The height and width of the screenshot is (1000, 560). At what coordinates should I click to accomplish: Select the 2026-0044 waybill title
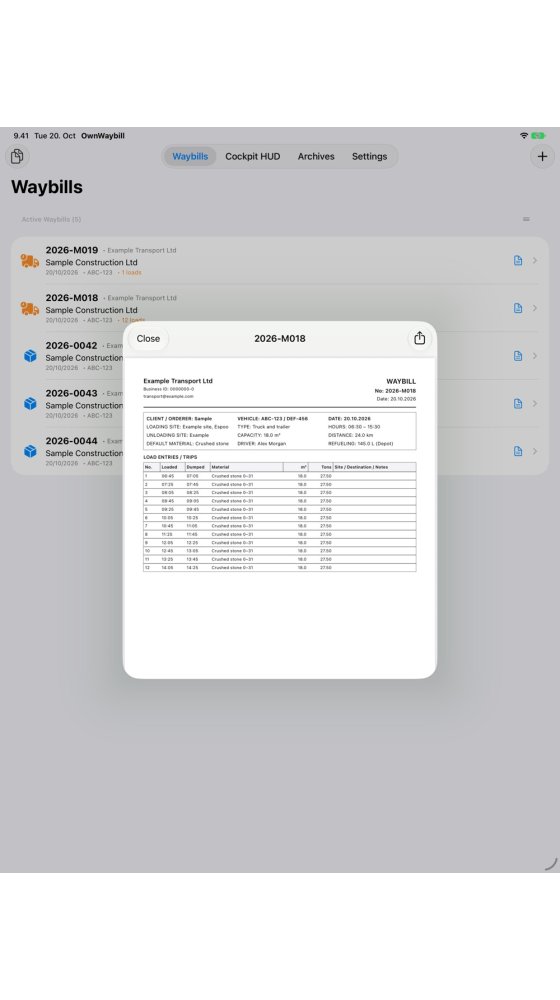pos(71,441)
